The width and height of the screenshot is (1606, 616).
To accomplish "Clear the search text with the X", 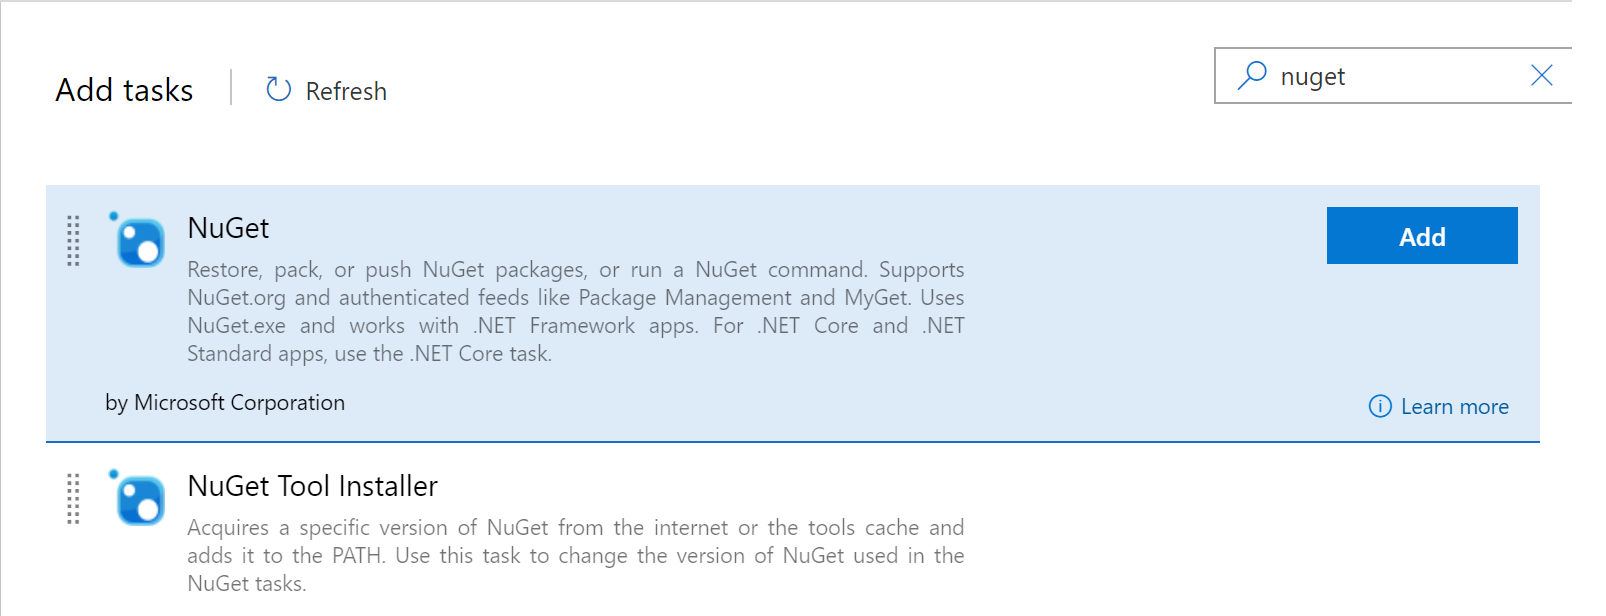I will point(1541,75).
